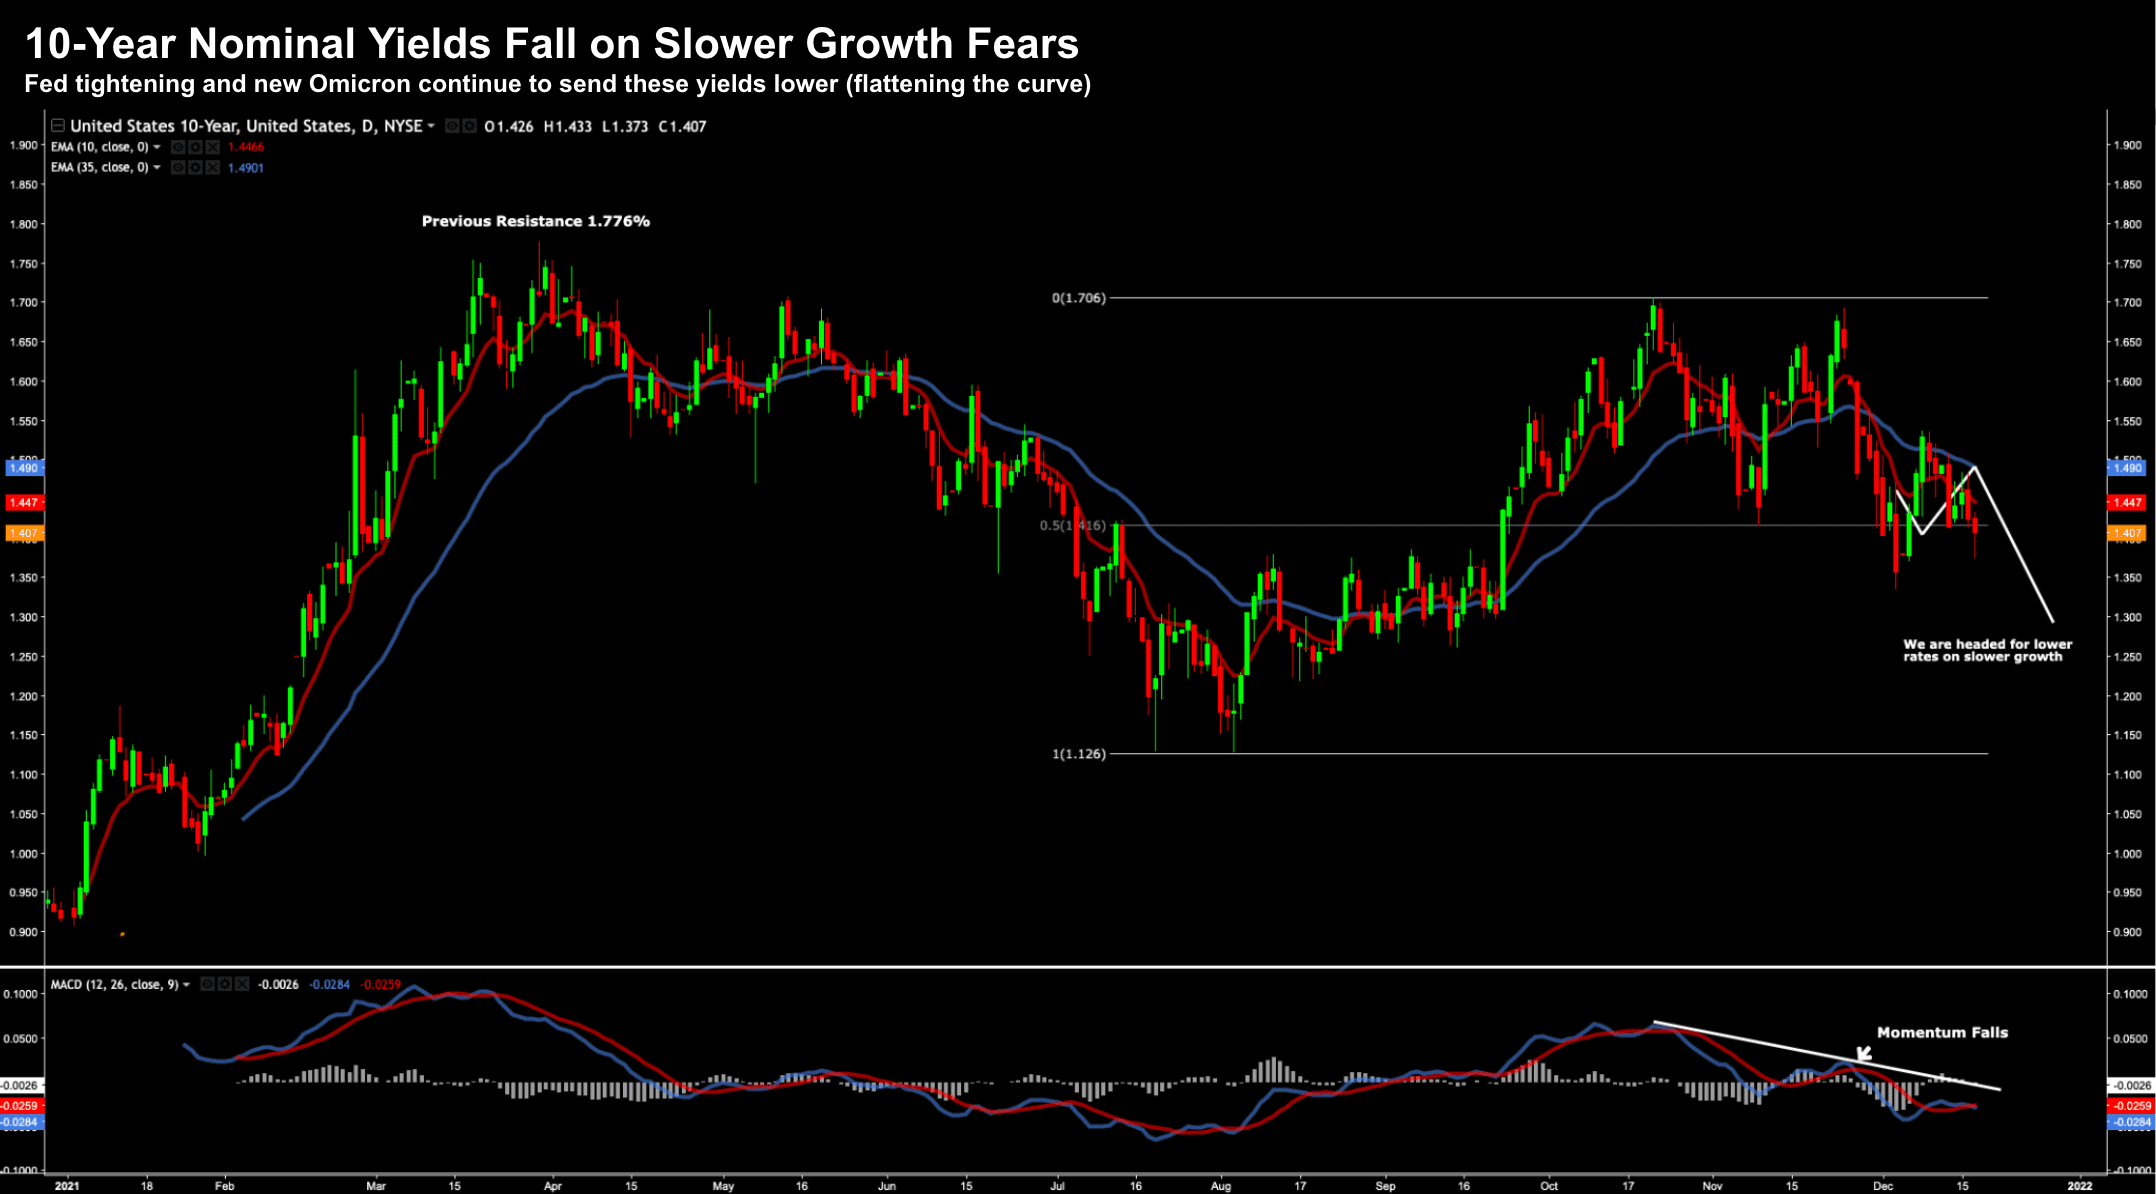Screen dimensions: 2156x1194
Task: Click the 'Momentum Falls' annotation in MACD pane
Action: coord(1941,1032)
